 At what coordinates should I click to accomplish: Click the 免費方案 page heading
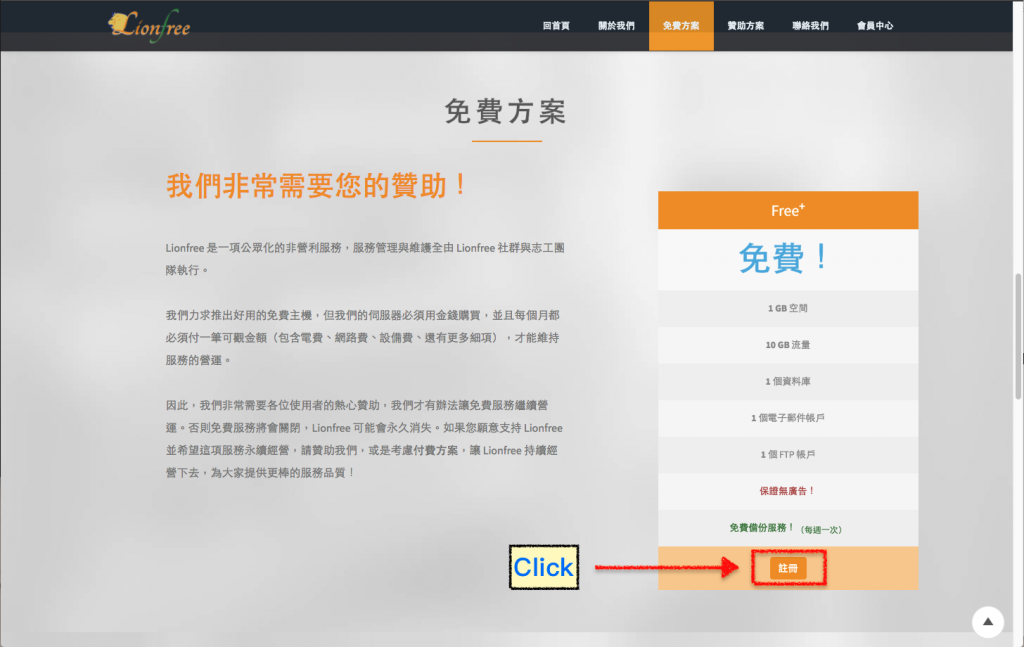click(x=506, y=112)
